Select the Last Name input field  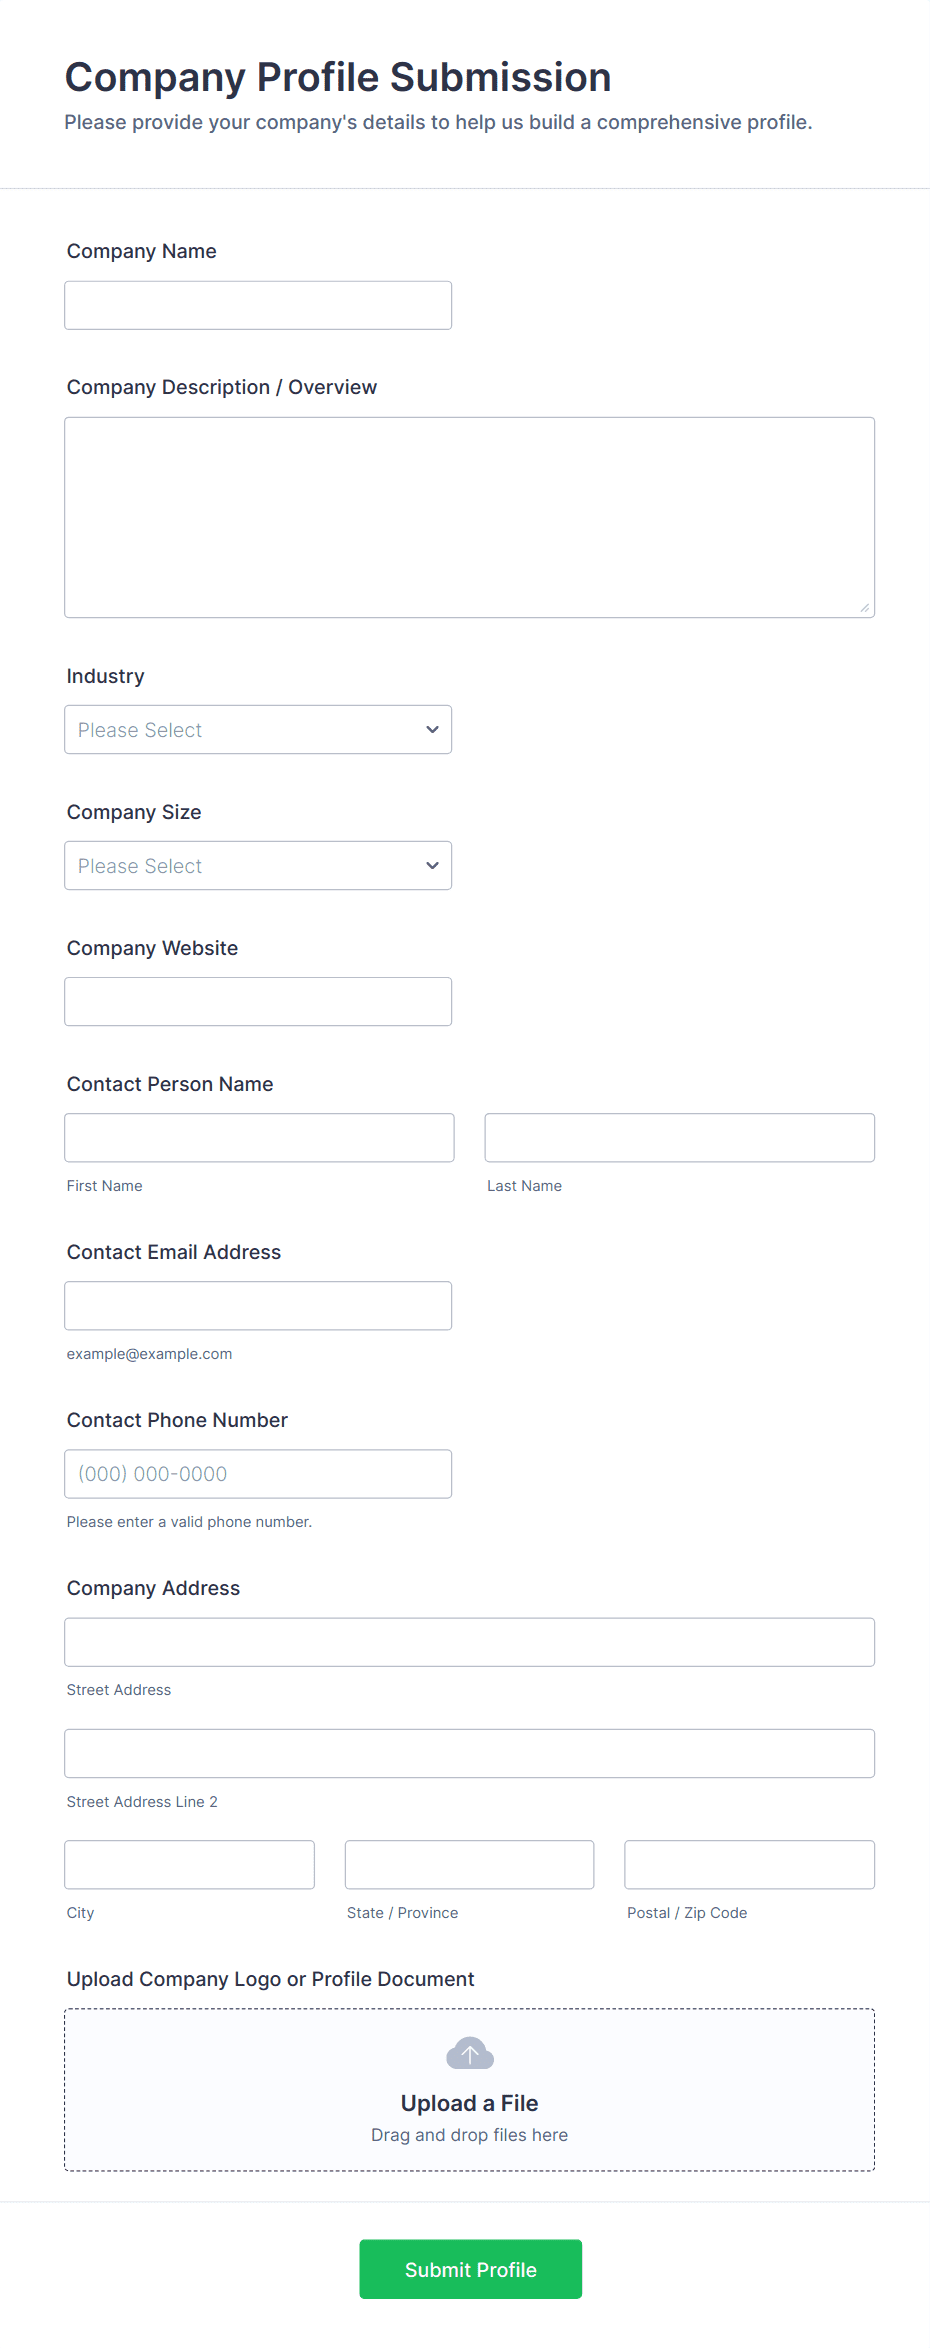pyautogui.click(x=679, y=1137)
